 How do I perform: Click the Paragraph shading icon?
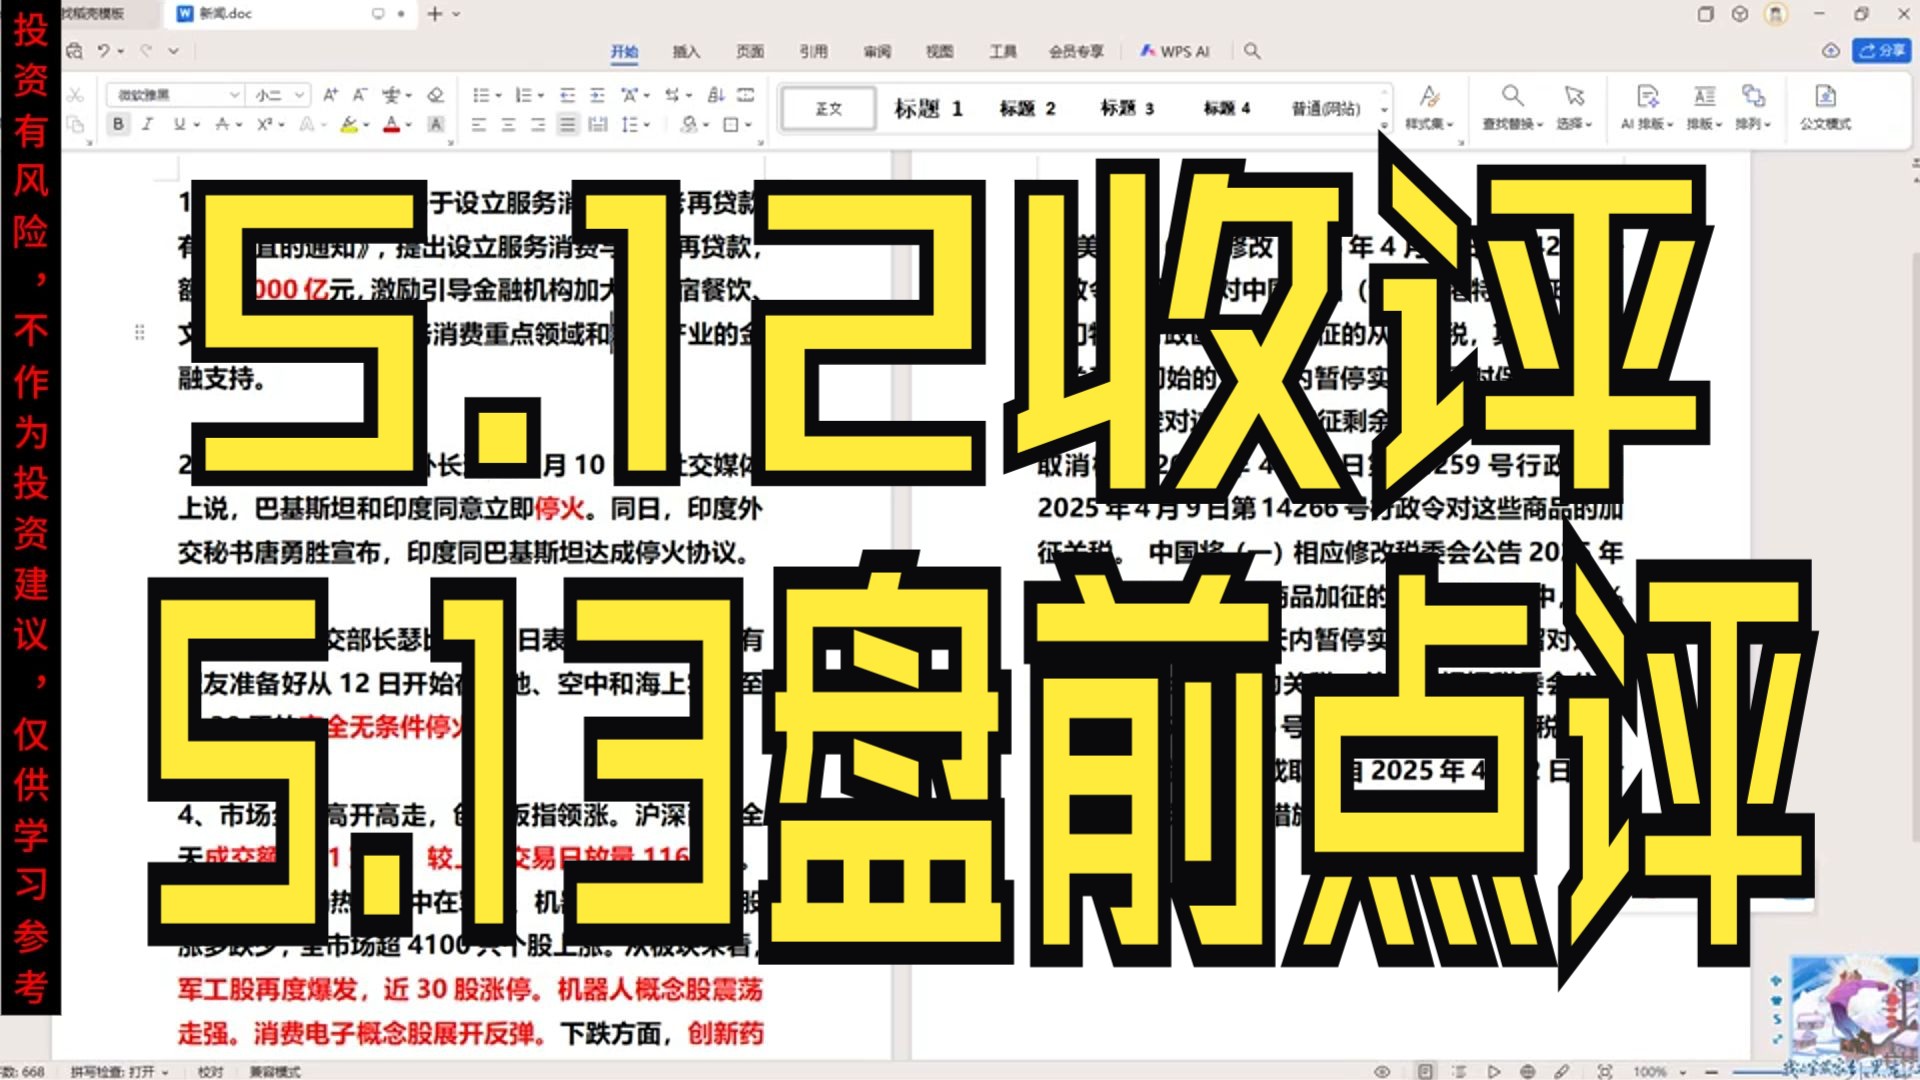point(688,125)
